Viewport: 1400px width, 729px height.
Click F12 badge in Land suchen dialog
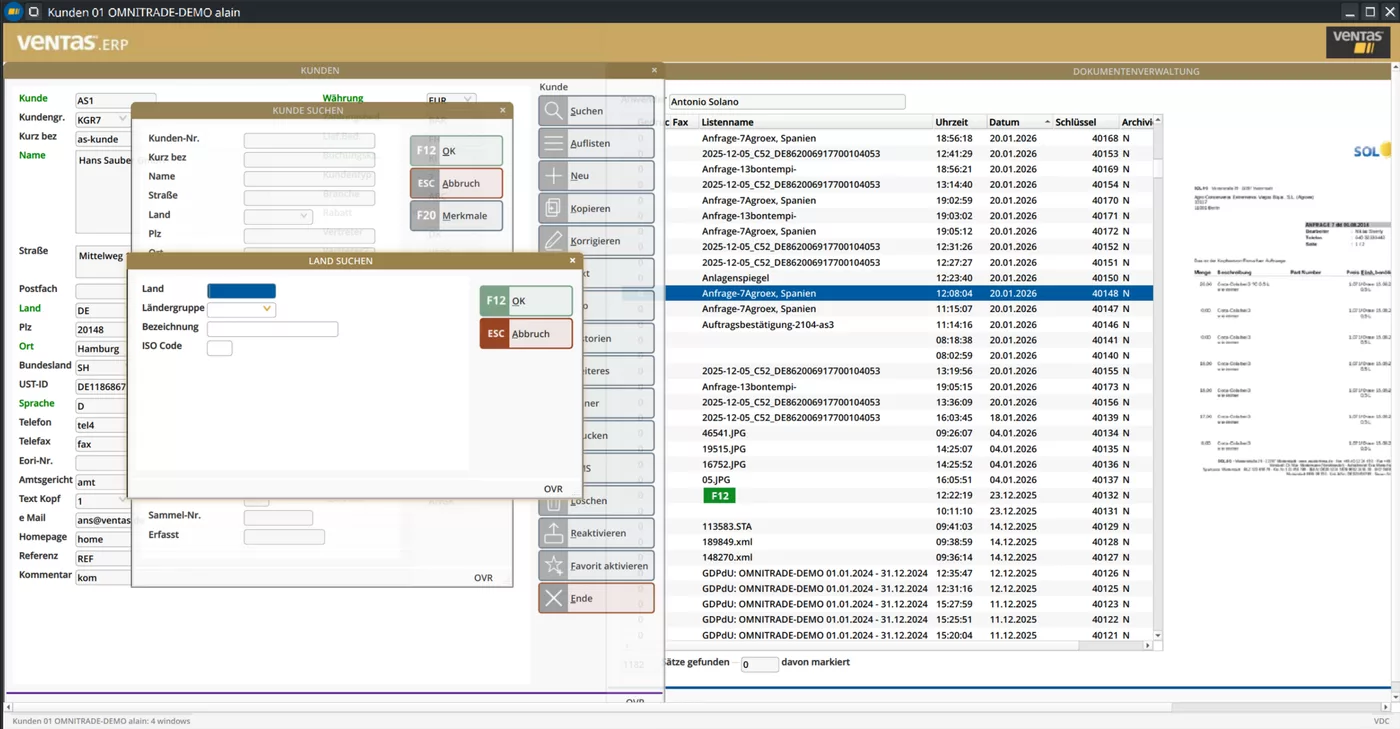click(495, 301)
